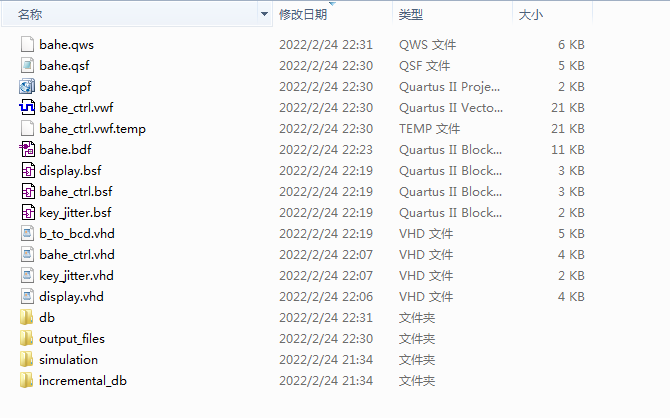
Task: Click the display.bsf symbol file icon
Action: pyautogui.click(x=28, y=170)
